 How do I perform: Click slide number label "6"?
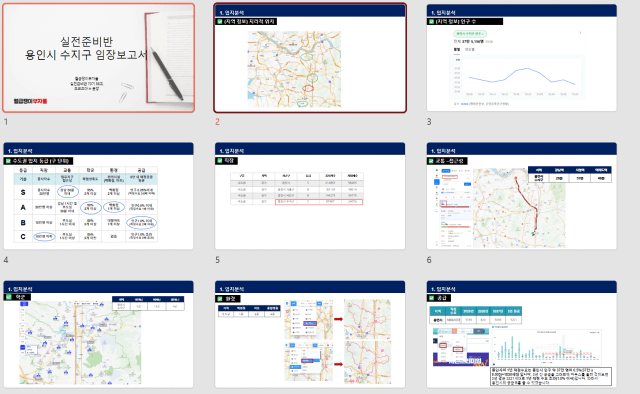(x=429, y=260)
